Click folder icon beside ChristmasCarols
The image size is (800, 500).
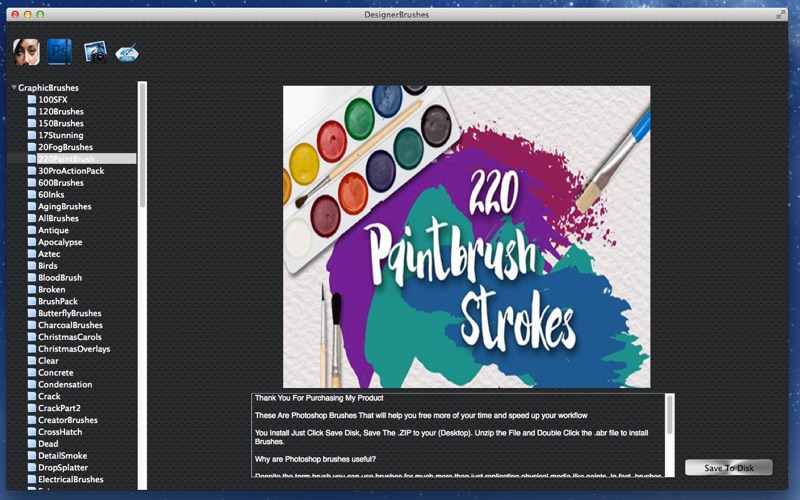32,337
